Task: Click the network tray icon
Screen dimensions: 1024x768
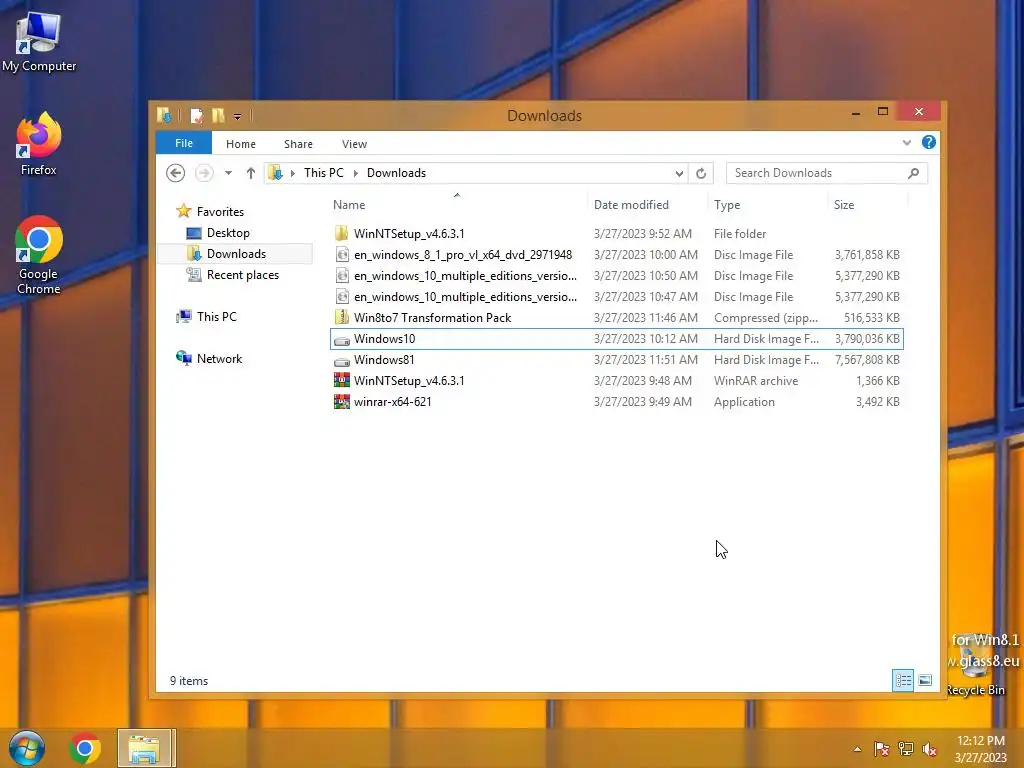Action: [x=905, y=749]
